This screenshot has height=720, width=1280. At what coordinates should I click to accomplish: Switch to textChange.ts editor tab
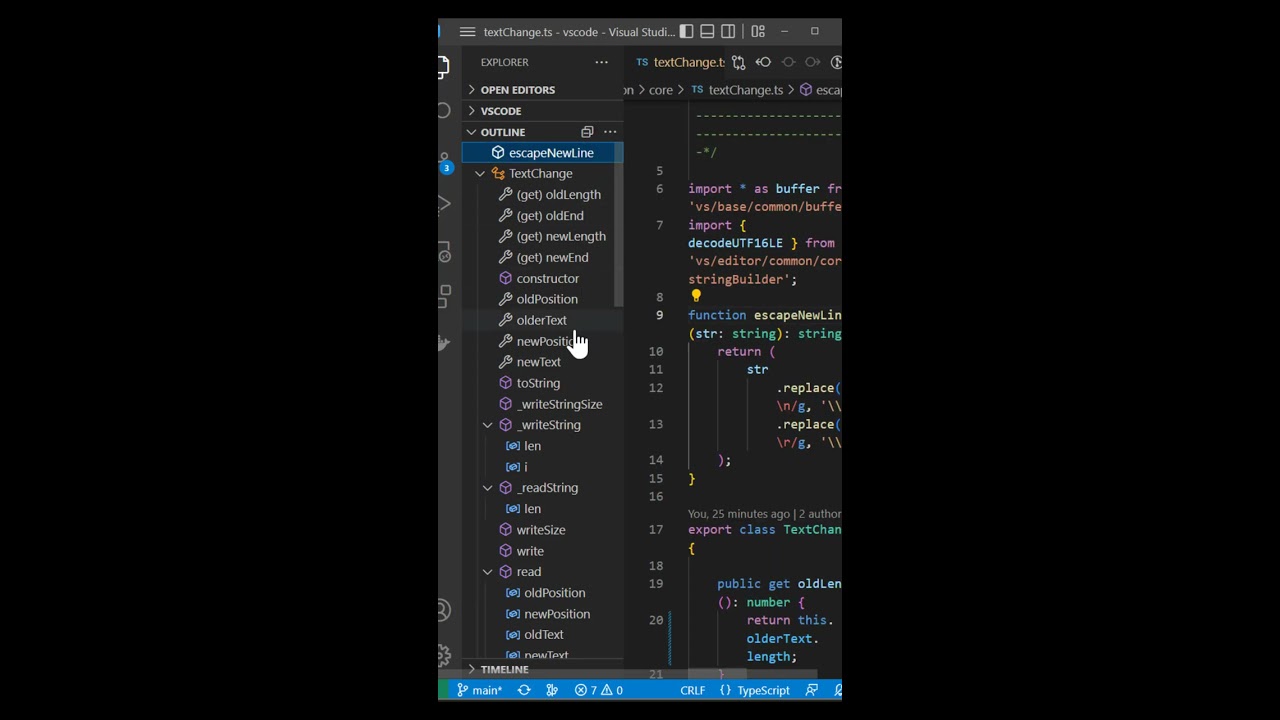(680, 62)
